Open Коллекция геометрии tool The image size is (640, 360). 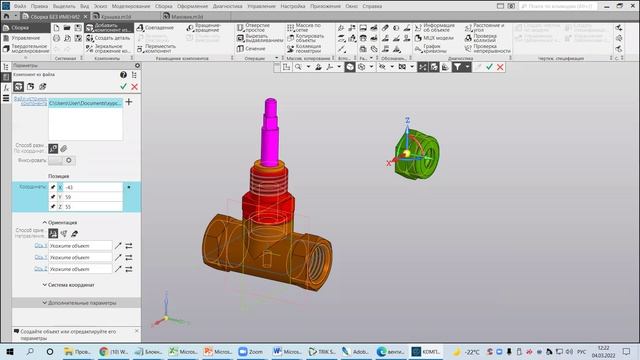pos(304,49)
